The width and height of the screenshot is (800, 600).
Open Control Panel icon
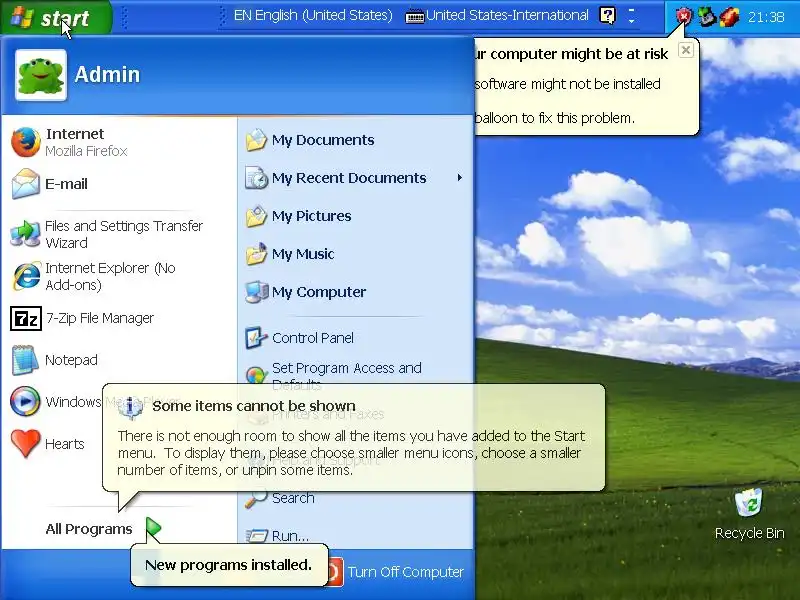[x=256, y=338]
